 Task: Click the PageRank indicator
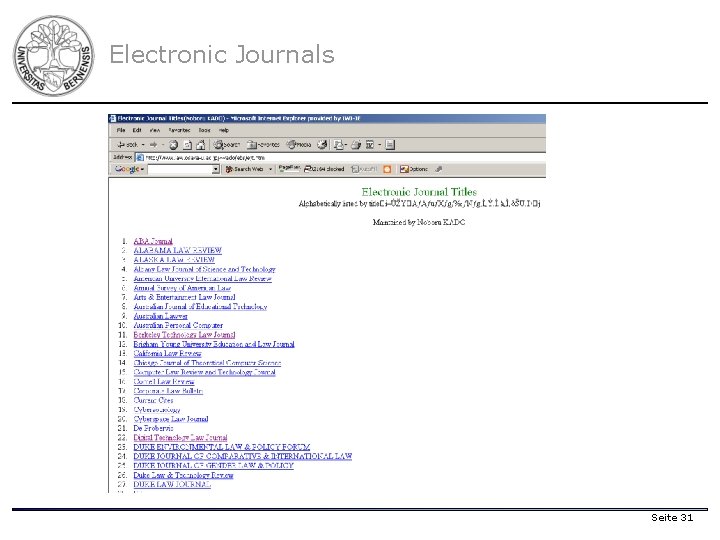(x=288, y=169)
